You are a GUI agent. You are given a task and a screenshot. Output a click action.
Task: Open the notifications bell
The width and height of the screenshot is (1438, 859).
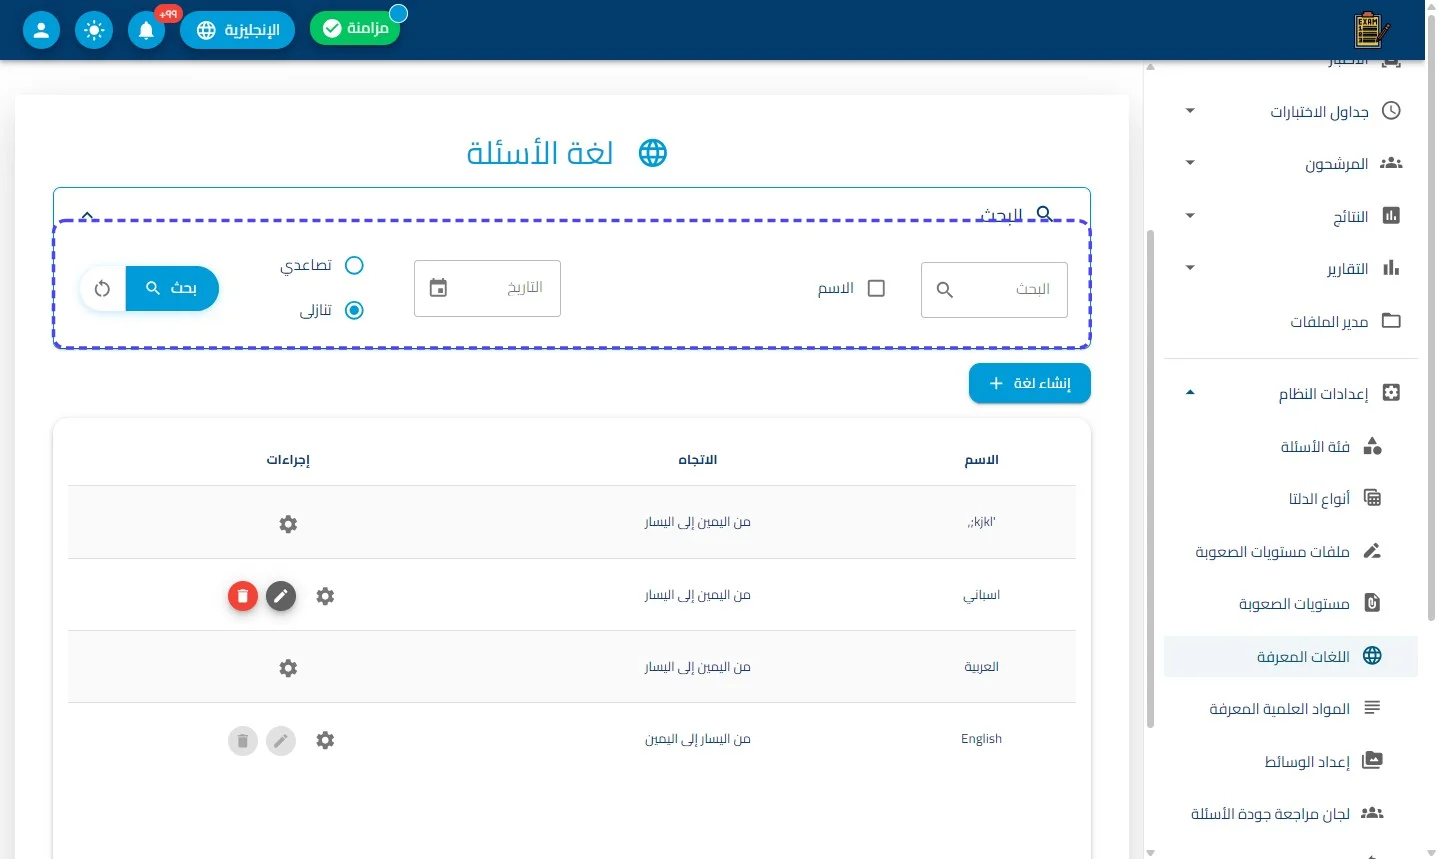click(x=146, y=30)
